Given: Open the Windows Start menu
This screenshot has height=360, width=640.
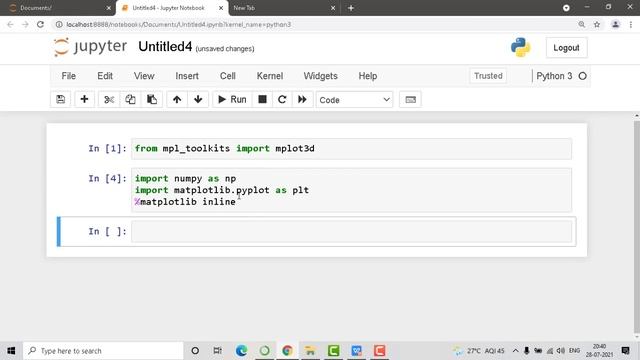Looking at the screenshot, I should [11, 351].
